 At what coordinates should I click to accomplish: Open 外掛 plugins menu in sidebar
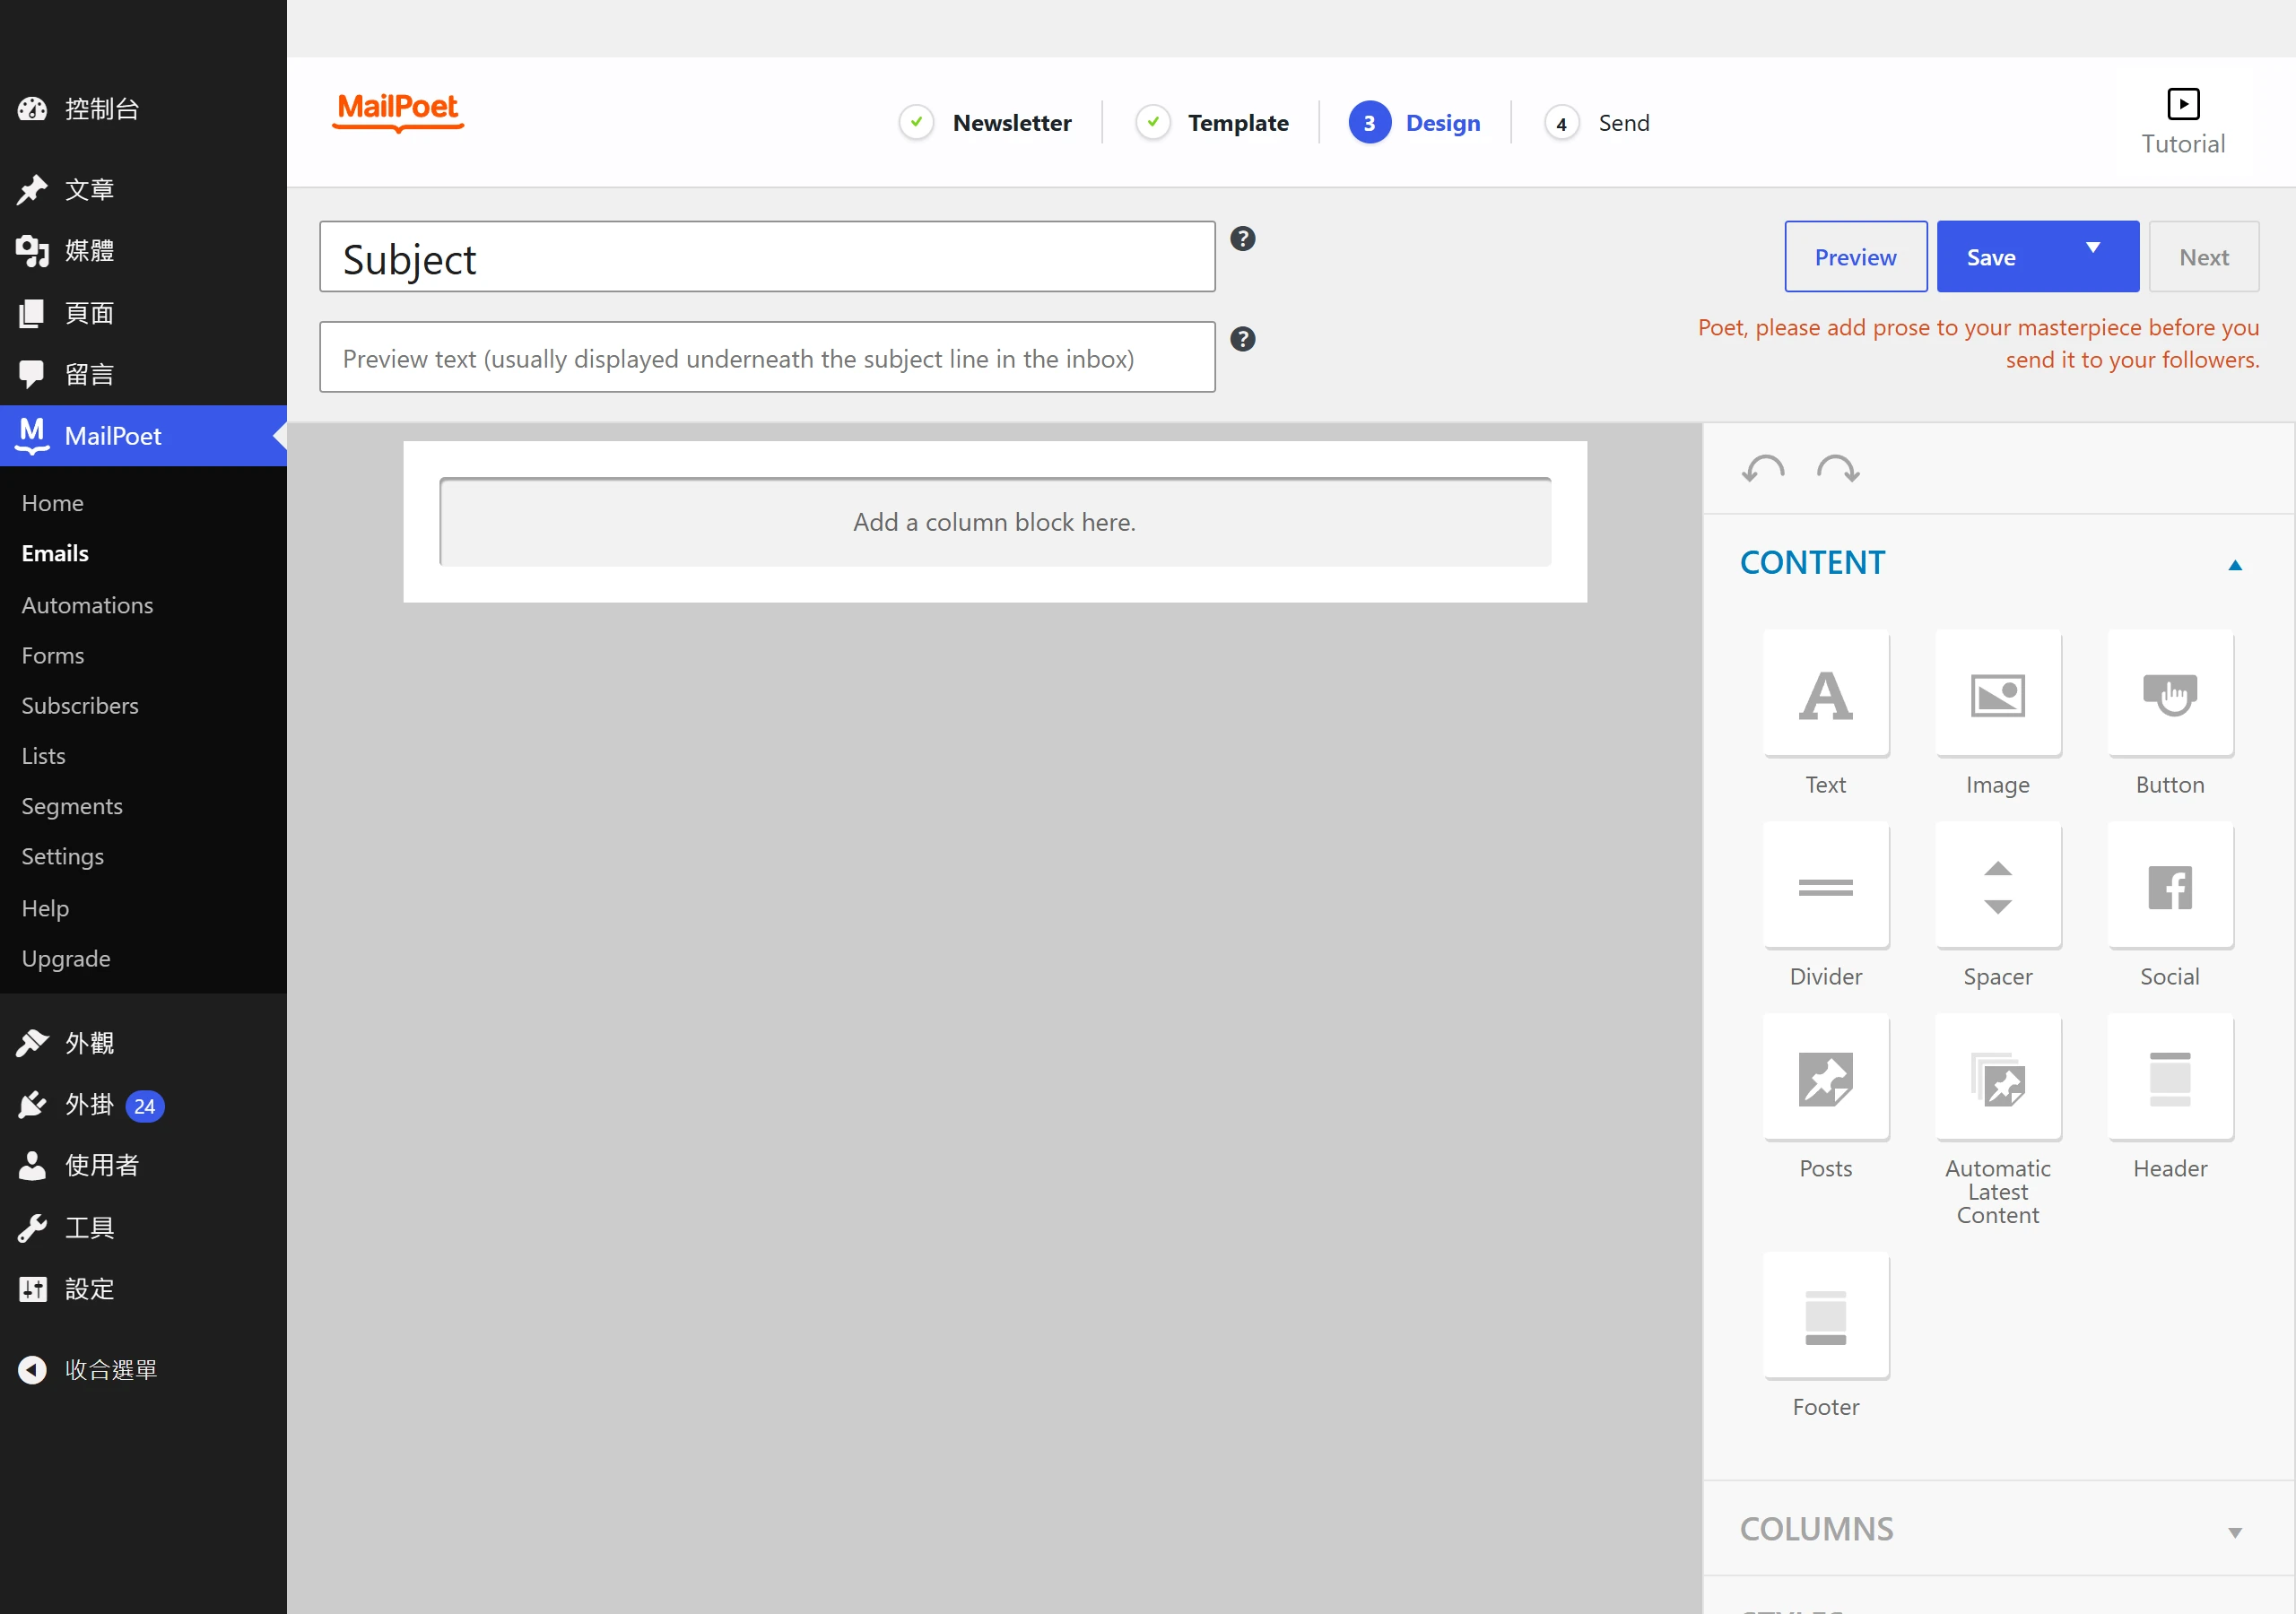tap(143, 1104)
